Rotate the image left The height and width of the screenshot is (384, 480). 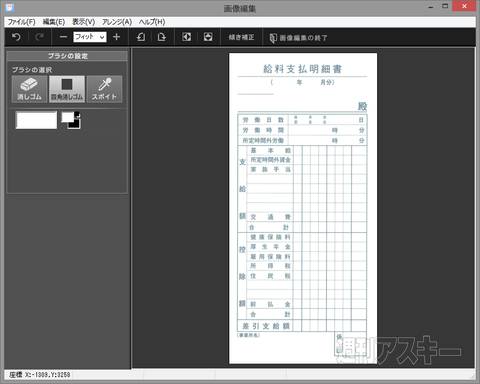coord(141,37)
